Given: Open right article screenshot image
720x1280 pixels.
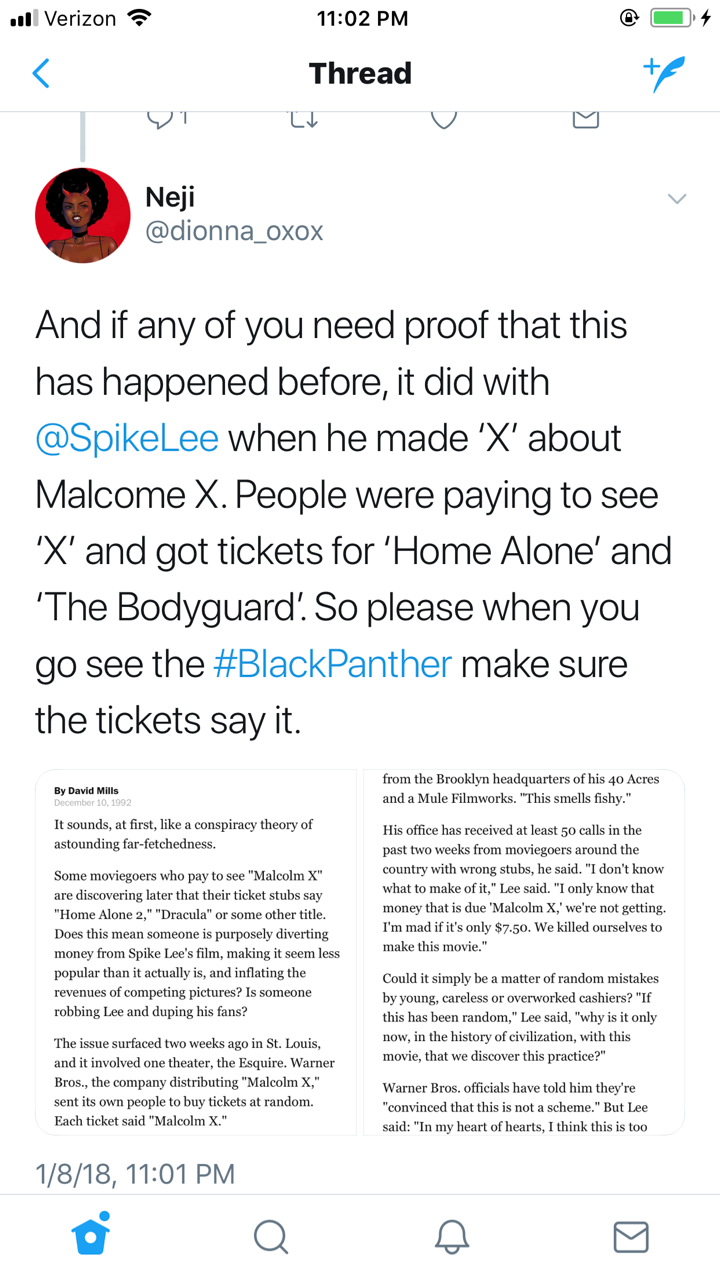Looking at the screenshot, I should (524, 952).
